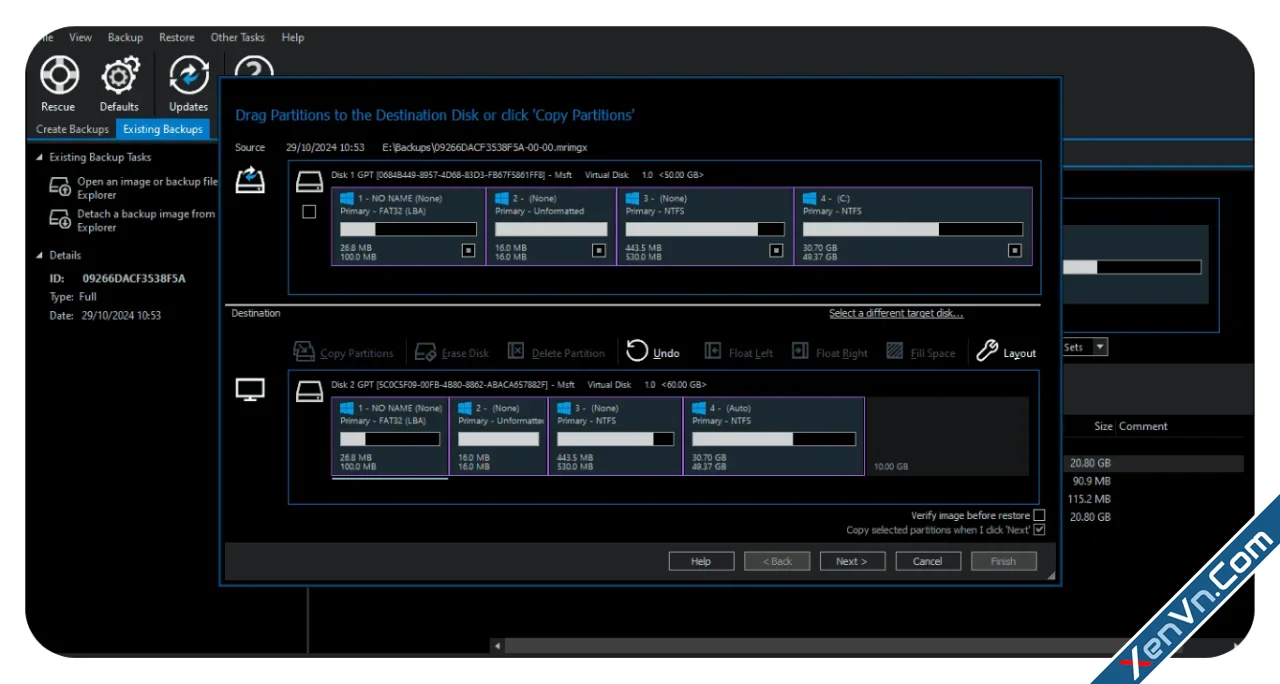Click the detach backup image icon

(x=62, y=219)
